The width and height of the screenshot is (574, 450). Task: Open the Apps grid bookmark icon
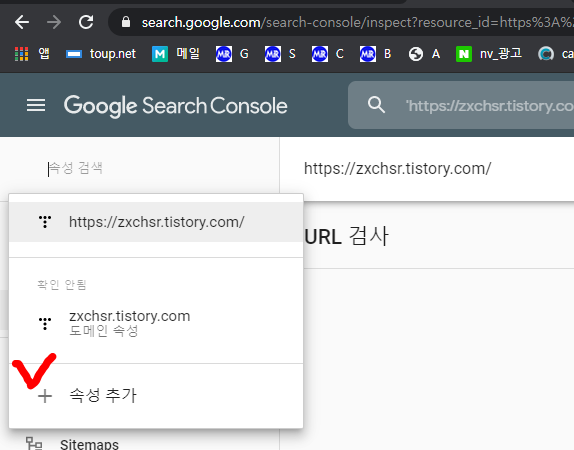(22, 54)
